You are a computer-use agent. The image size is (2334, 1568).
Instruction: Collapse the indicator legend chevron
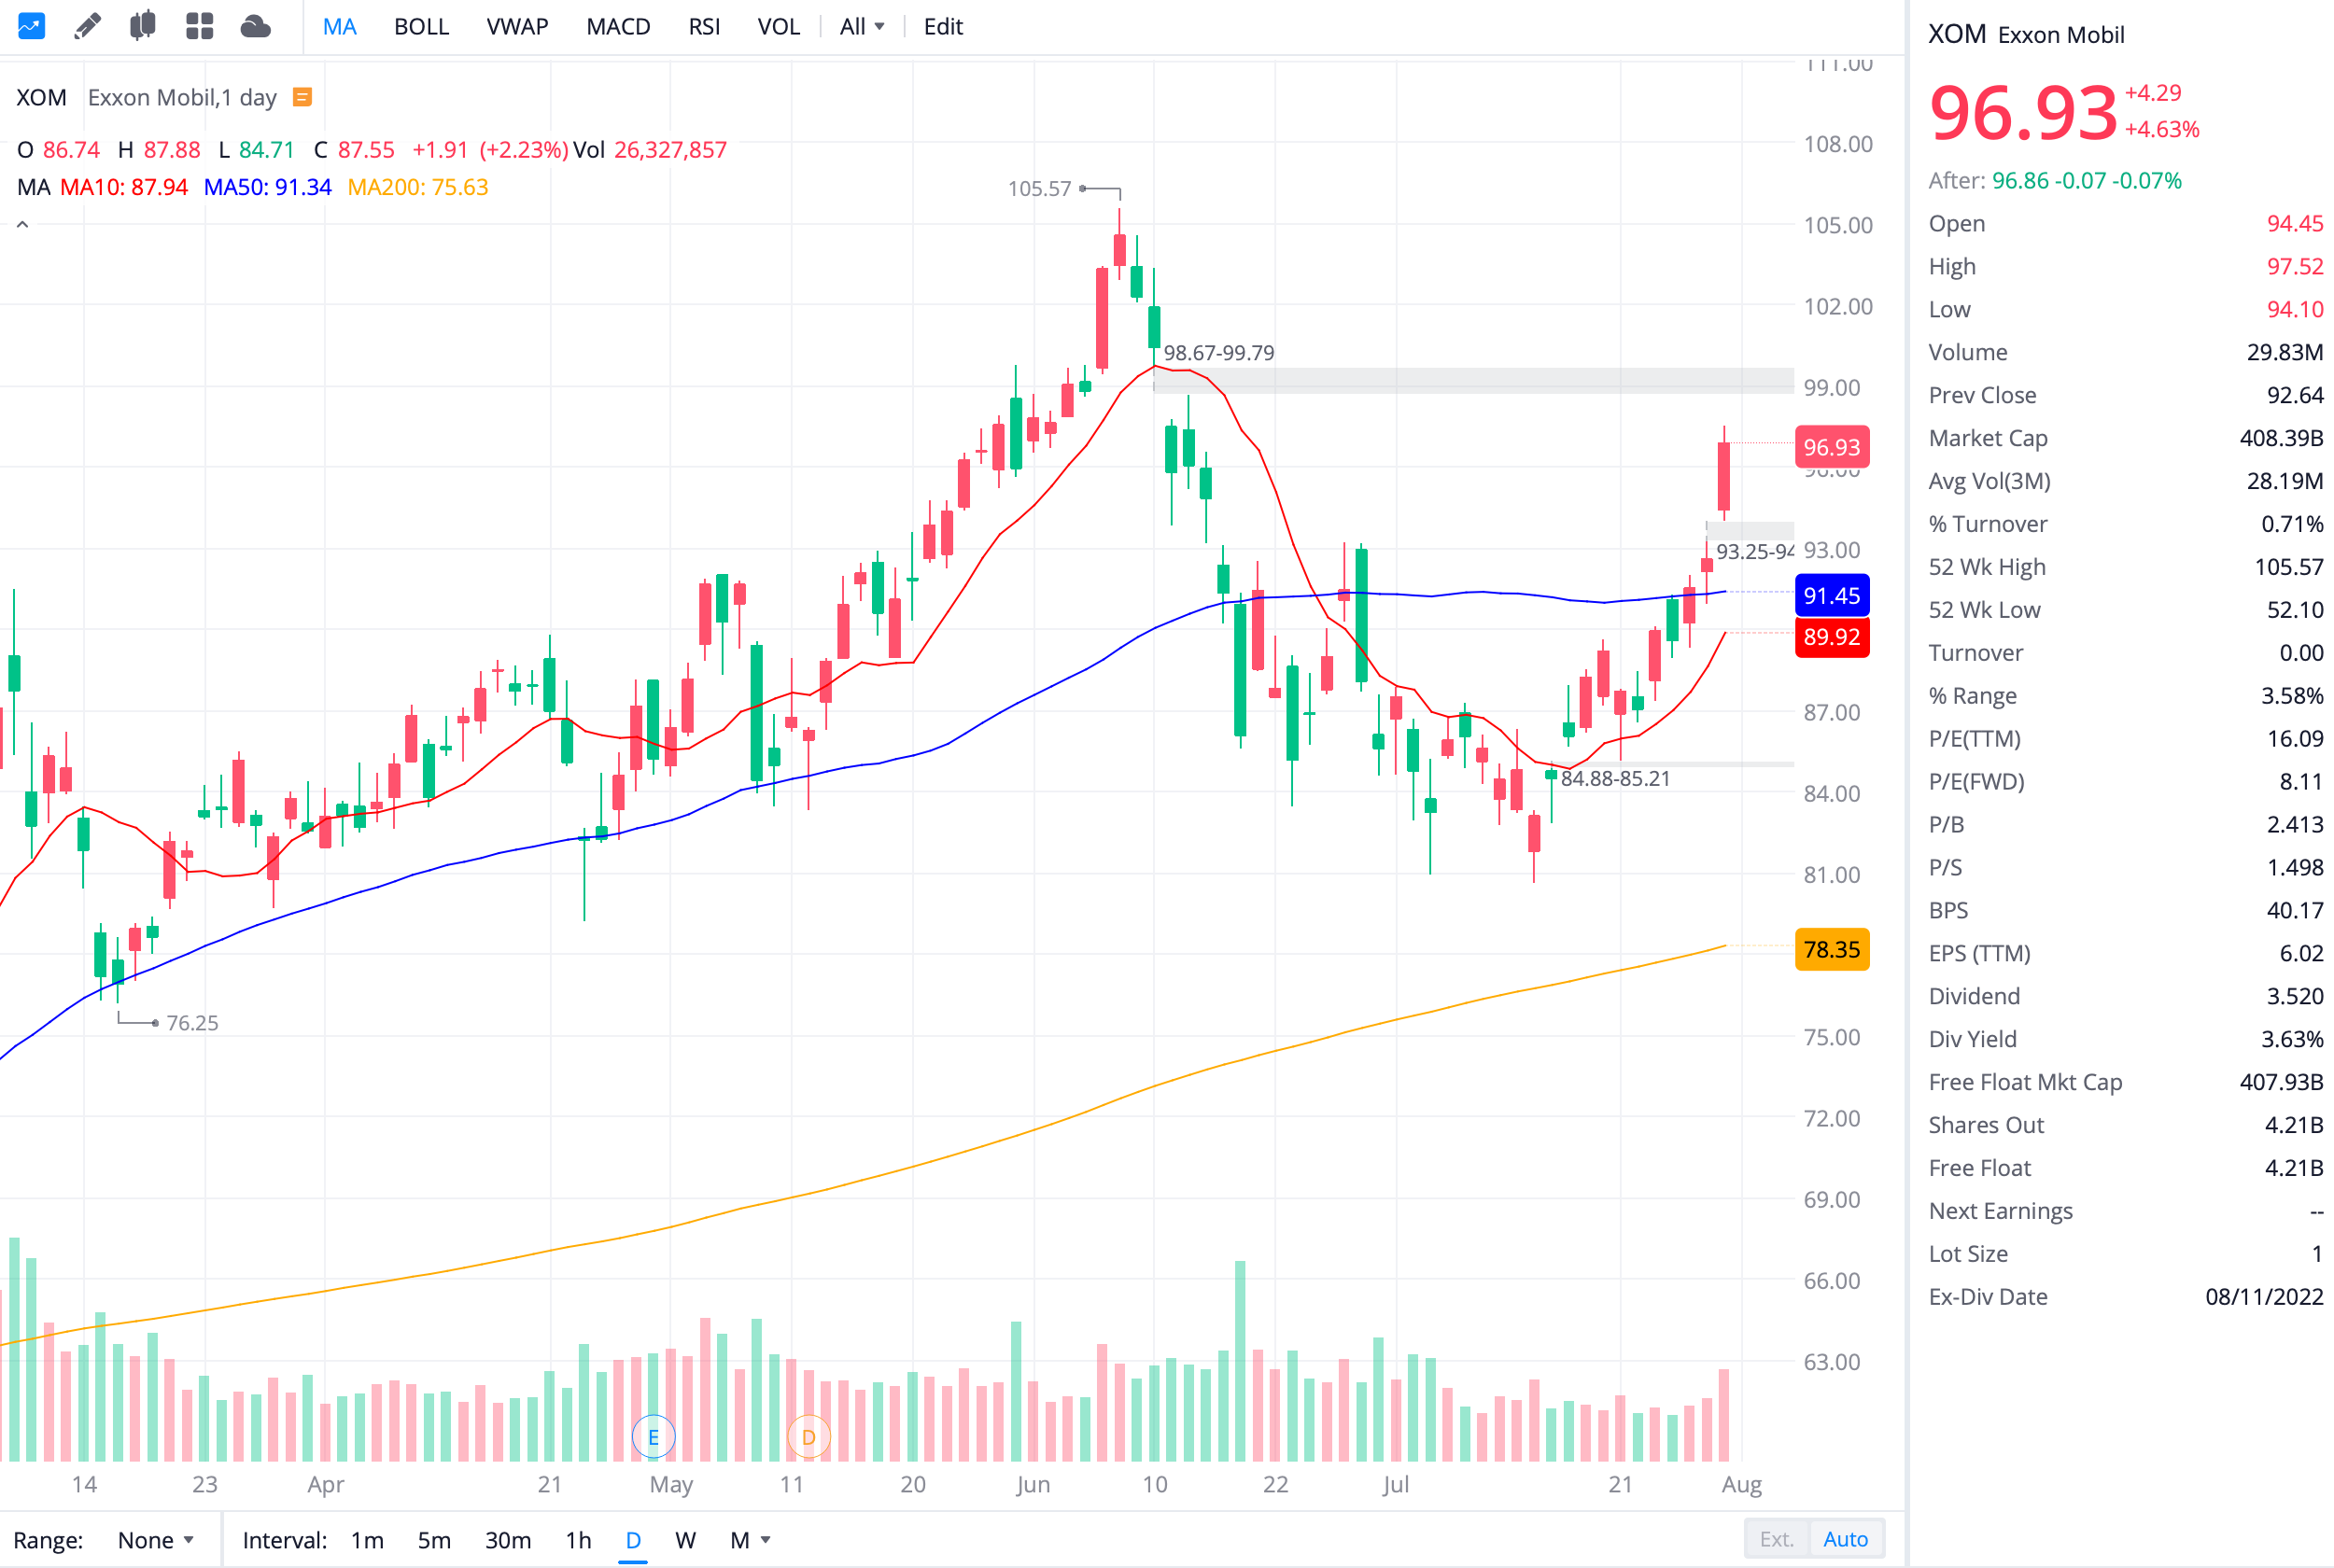click(x=22, y=225)
